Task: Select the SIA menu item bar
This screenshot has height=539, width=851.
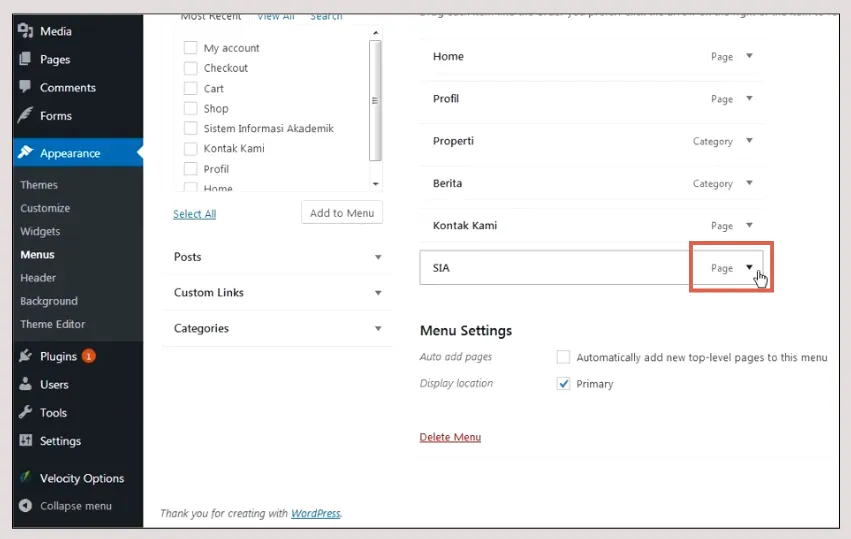Action: (x=592, y=268)
